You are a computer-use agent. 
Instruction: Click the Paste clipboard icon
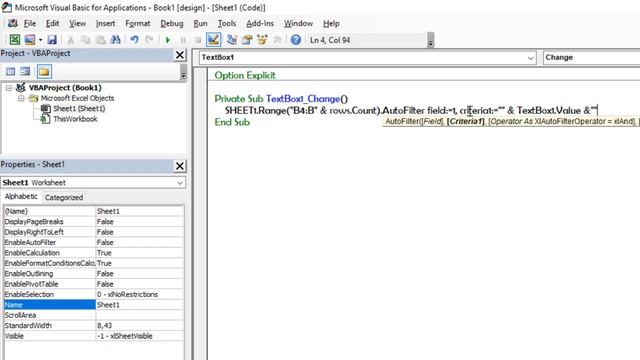(100, 40)
